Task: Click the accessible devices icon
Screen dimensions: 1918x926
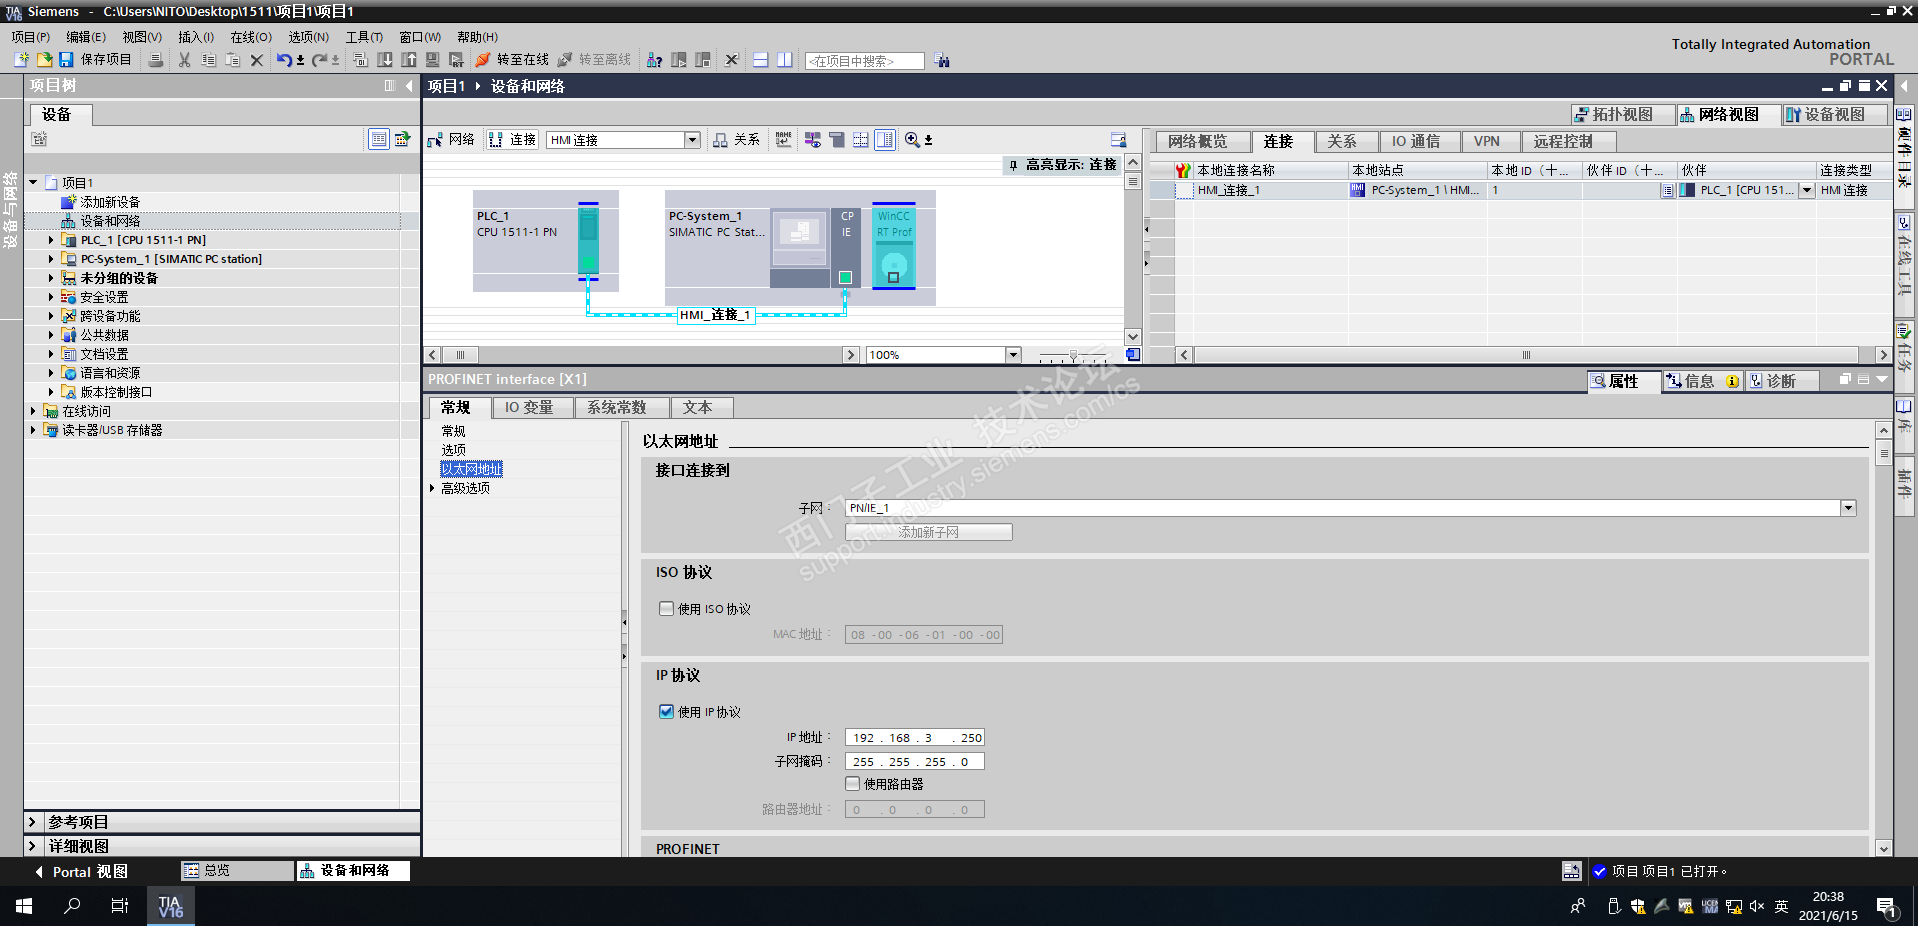Action: [655, 60]
